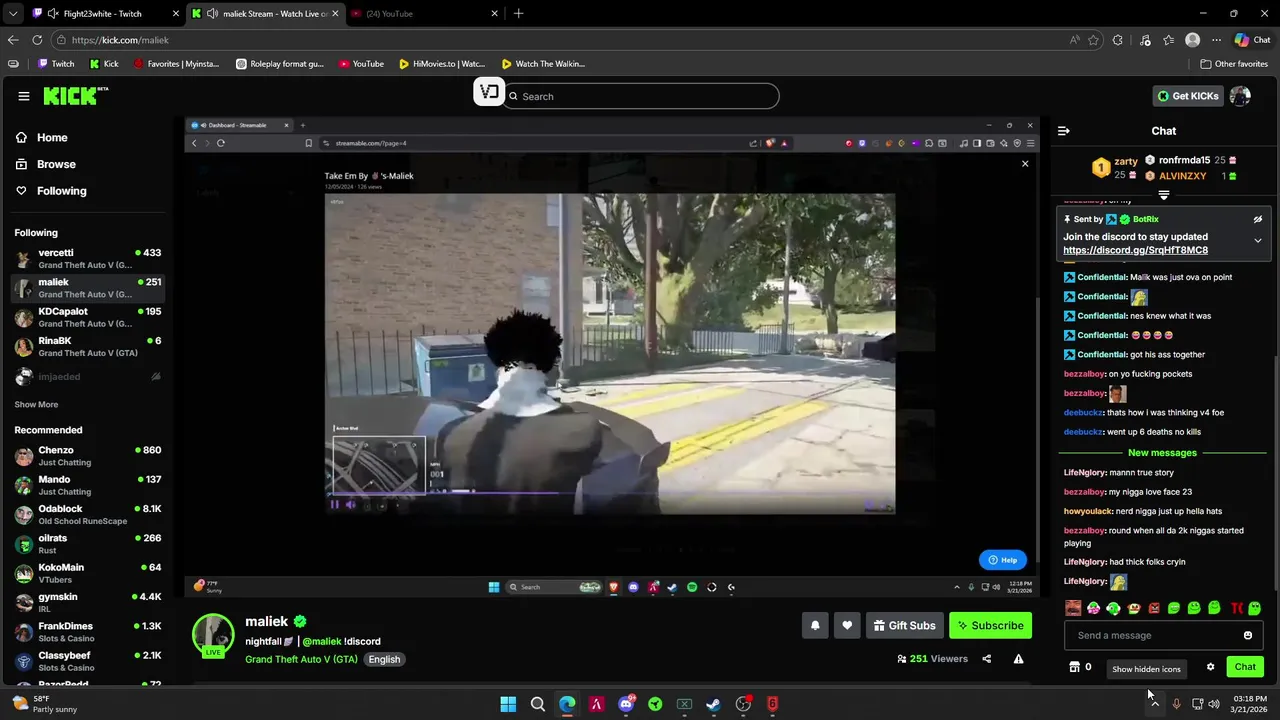1280x720 pixels.
Task: Add this page to favorites star
Action: (1093, 40)
